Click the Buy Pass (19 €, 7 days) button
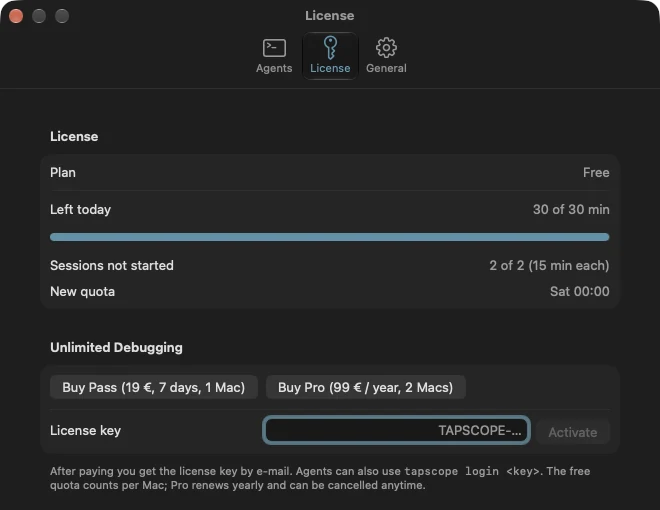Viewport: 660px width, 510px height. point(154,387)
